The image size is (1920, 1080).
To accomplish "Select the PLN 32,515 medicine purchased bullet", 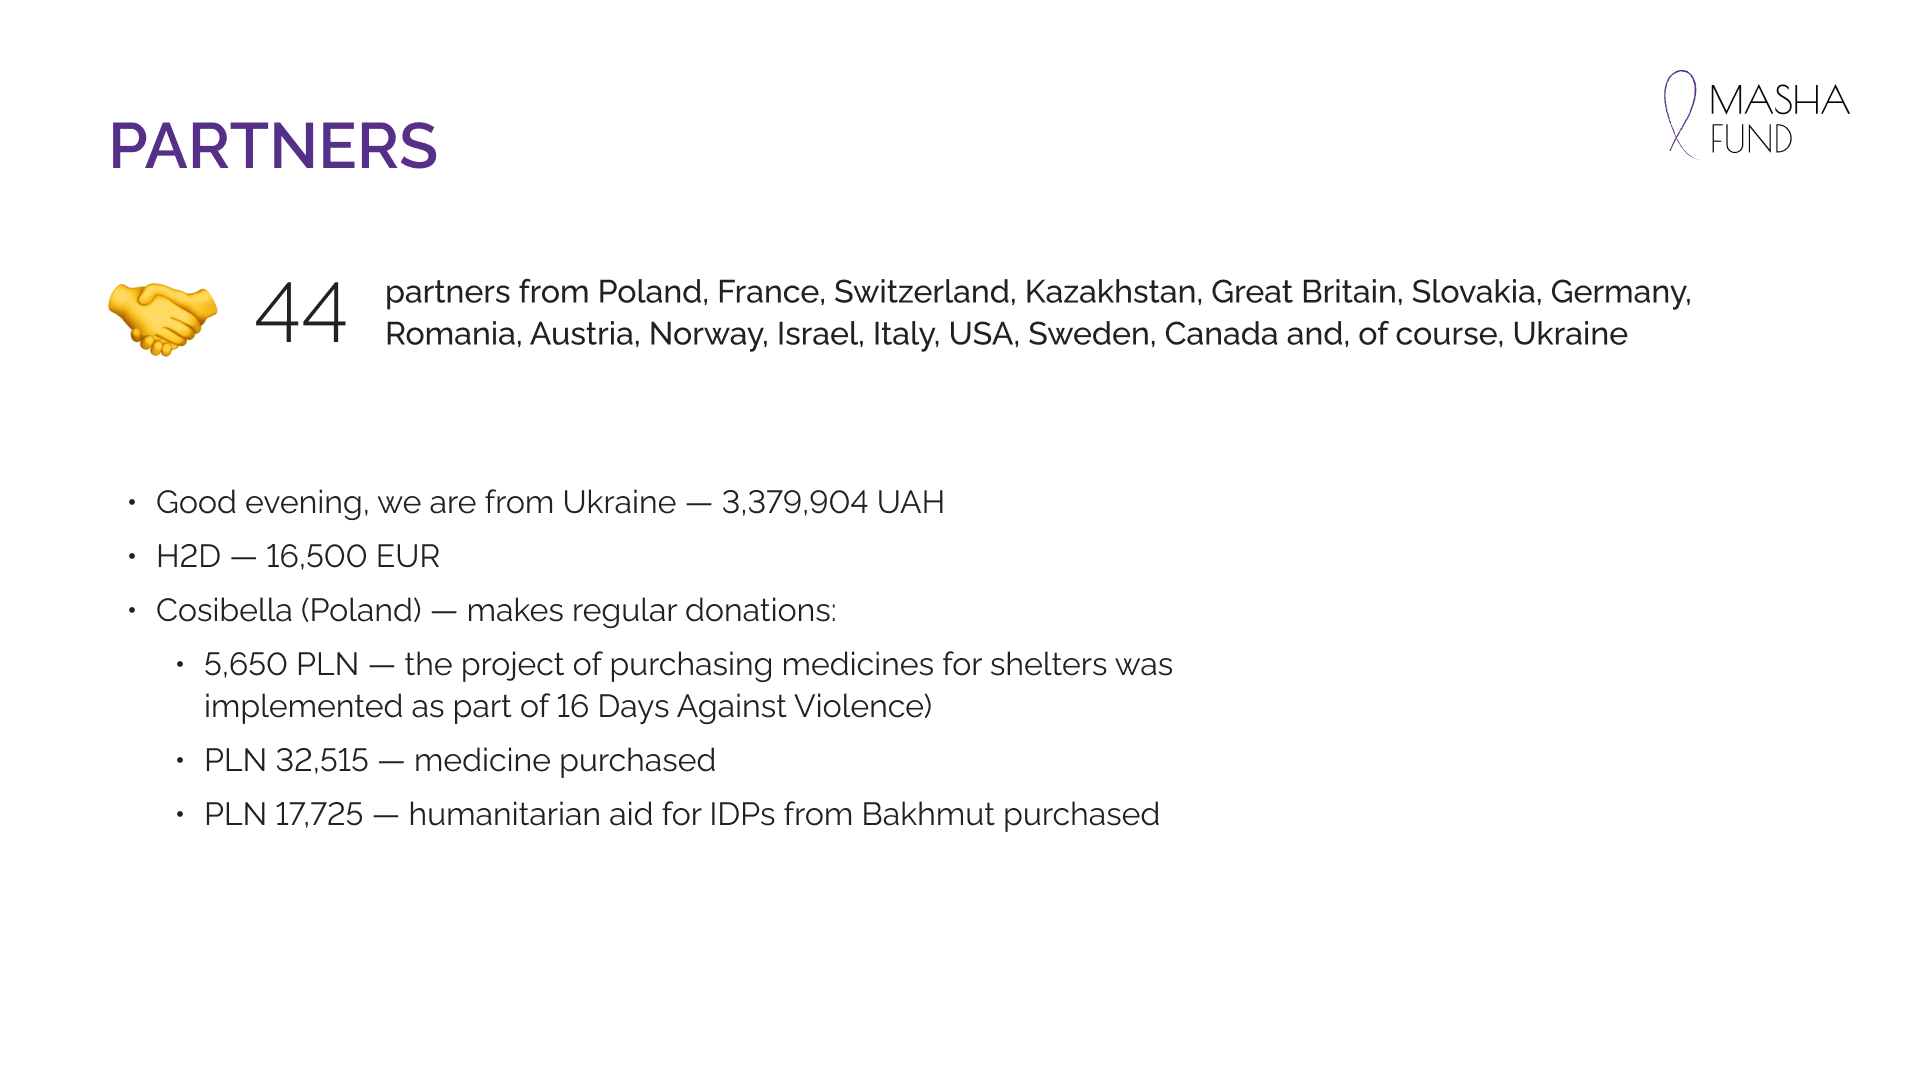I will coord(459,760).
